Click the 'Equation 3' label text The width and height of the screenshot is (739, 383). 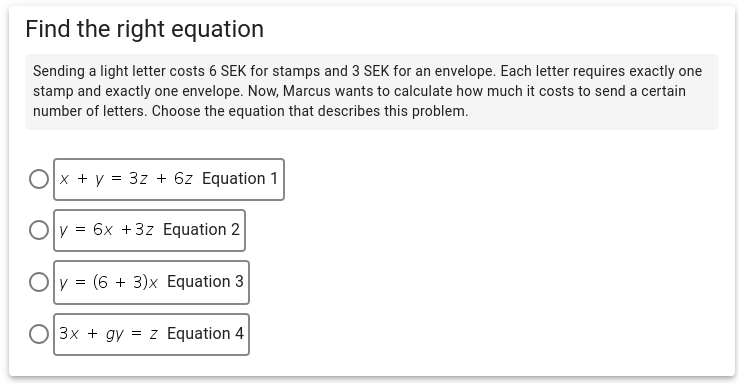click(x=205, y=281)
